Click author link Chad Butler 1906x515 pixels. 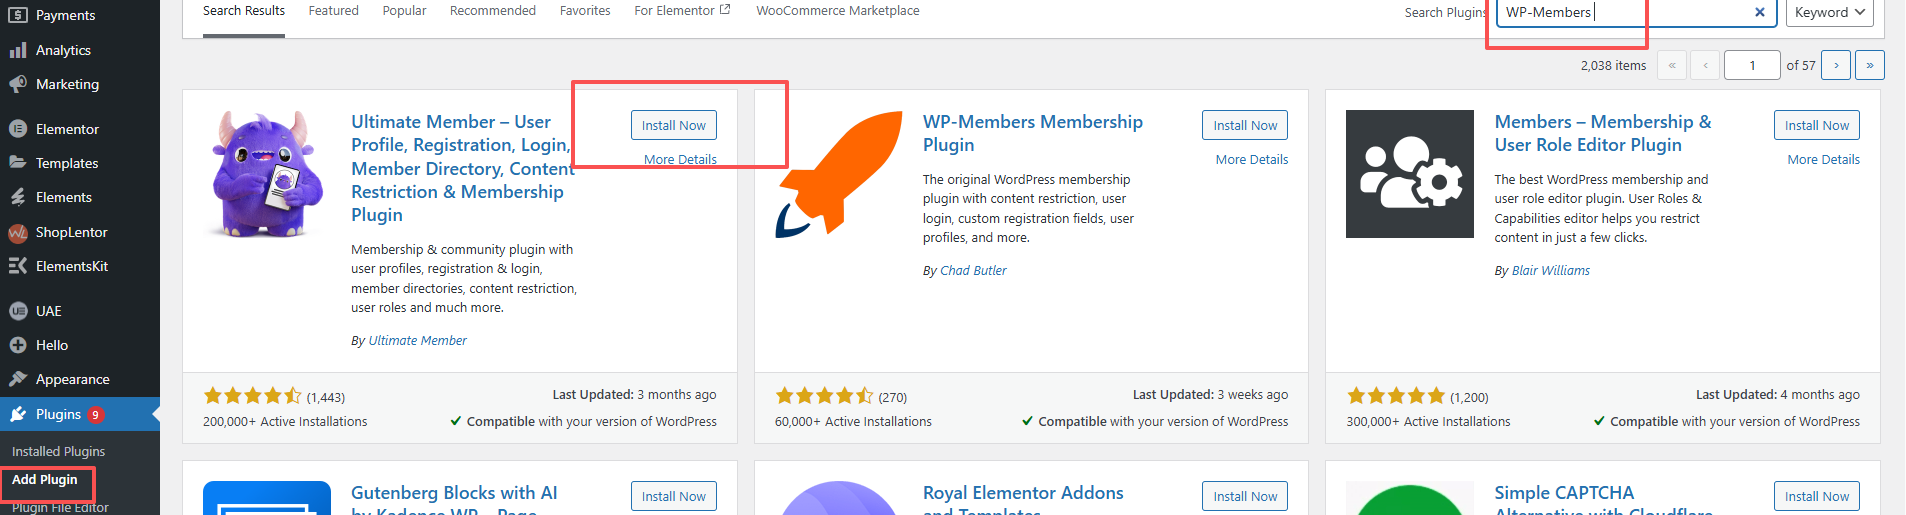coord(973,271)
